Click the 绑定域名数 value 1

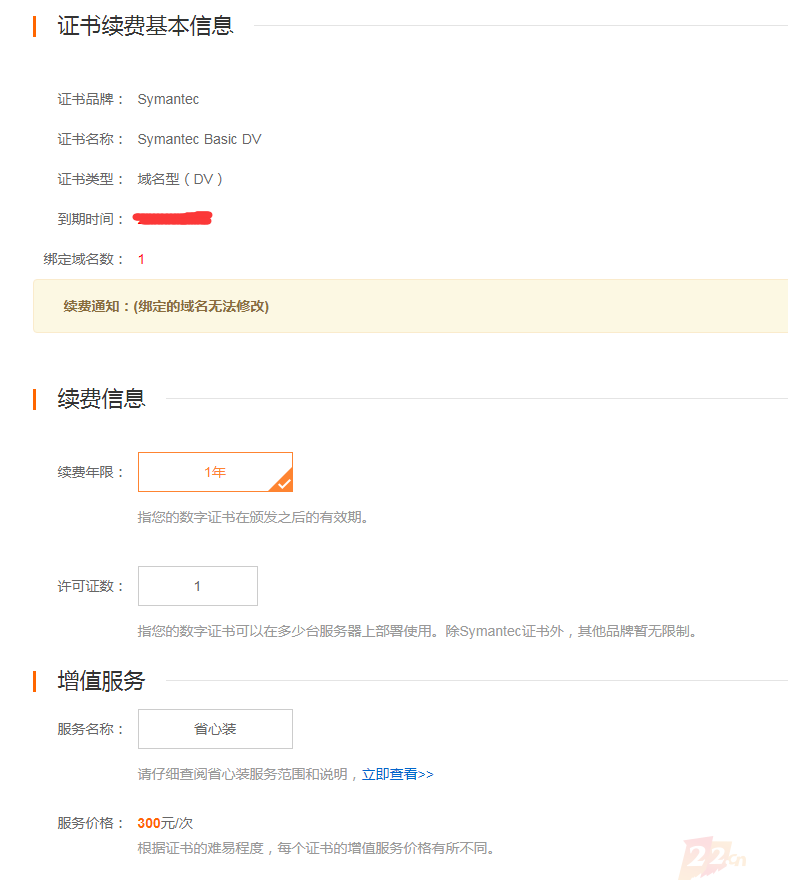tap(141, 259)
